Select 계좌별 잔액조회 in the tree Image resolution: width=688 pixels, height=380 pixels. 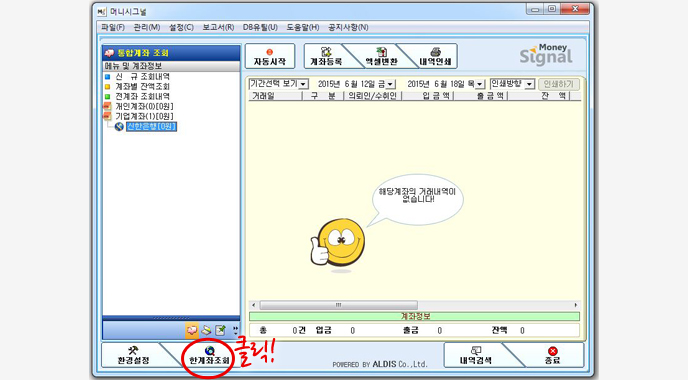pos(142,86)
